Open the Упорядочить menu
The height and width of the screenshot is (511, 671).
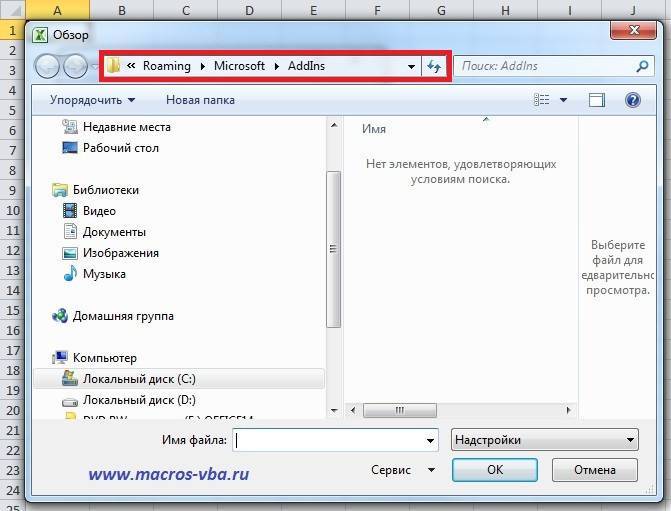tap(92, 100)
